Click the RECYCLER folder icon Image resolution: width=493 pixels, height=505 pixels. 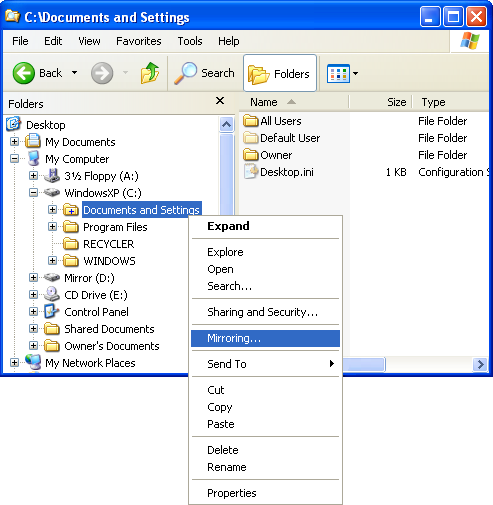pyautogui.click(x=71, y=244)
